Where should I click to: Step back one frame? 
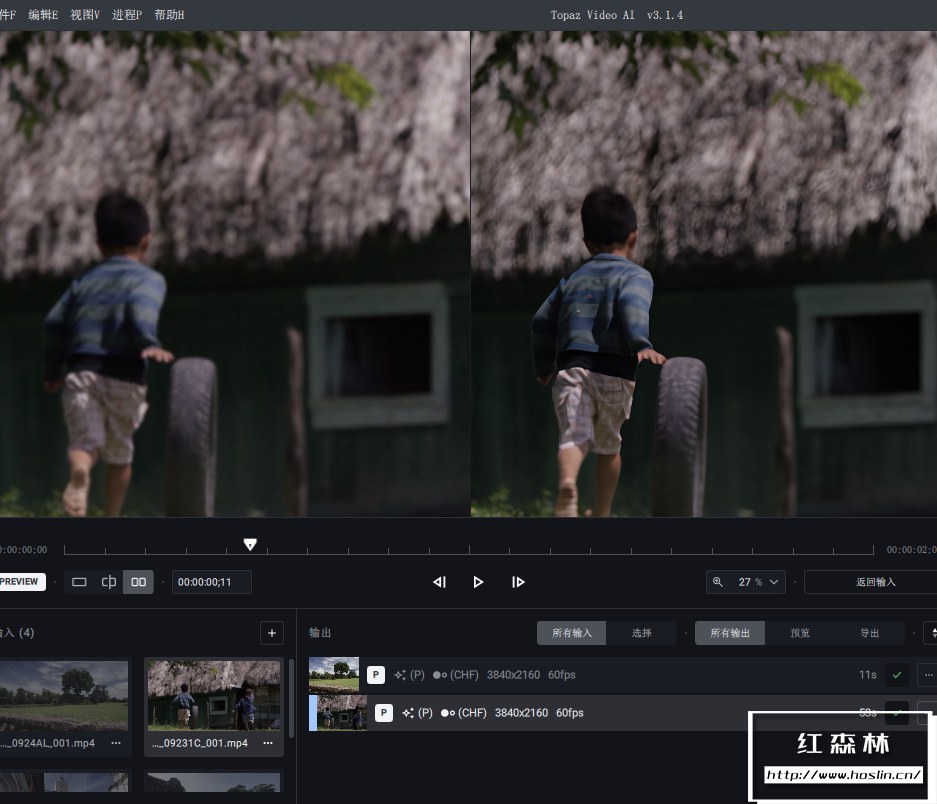439,582
